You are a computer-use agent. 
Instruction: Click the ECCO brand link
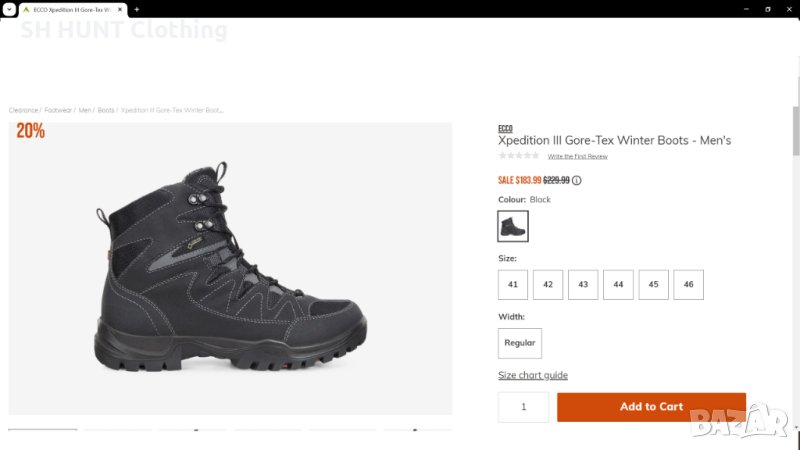(505, 129)
